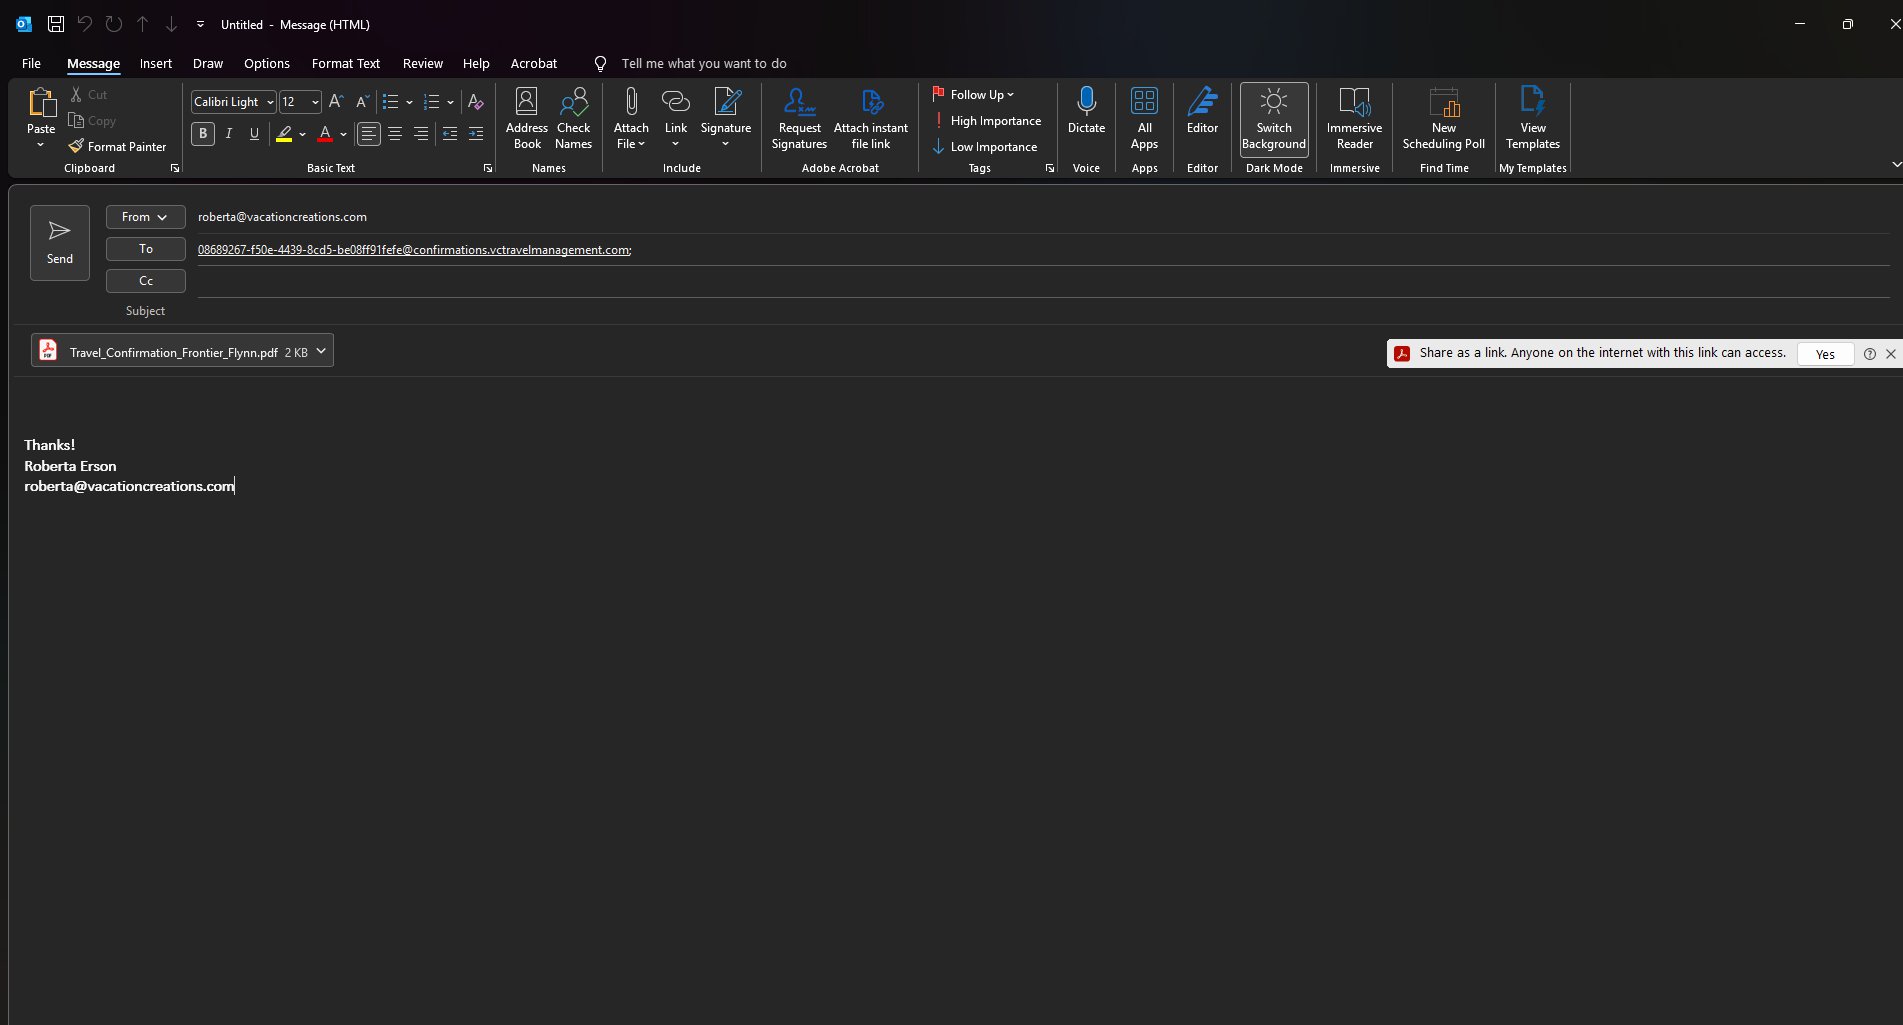The image size is (1903, 1025).
Task: Expand the PDF attachment options arrow
Action: point(321,351)
